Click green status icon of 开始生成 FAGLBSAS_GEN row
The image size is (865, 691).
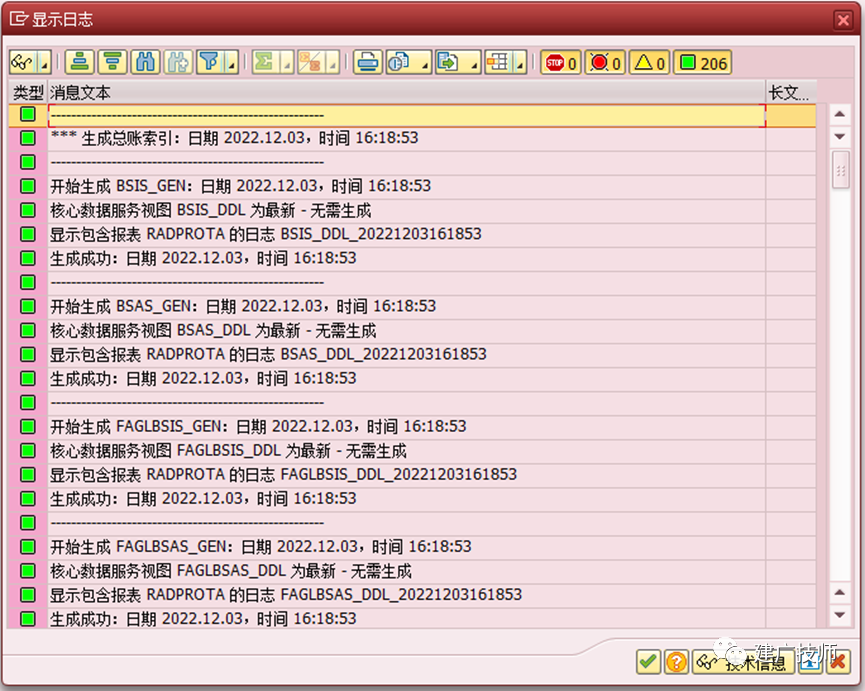[x=28, y=547]
